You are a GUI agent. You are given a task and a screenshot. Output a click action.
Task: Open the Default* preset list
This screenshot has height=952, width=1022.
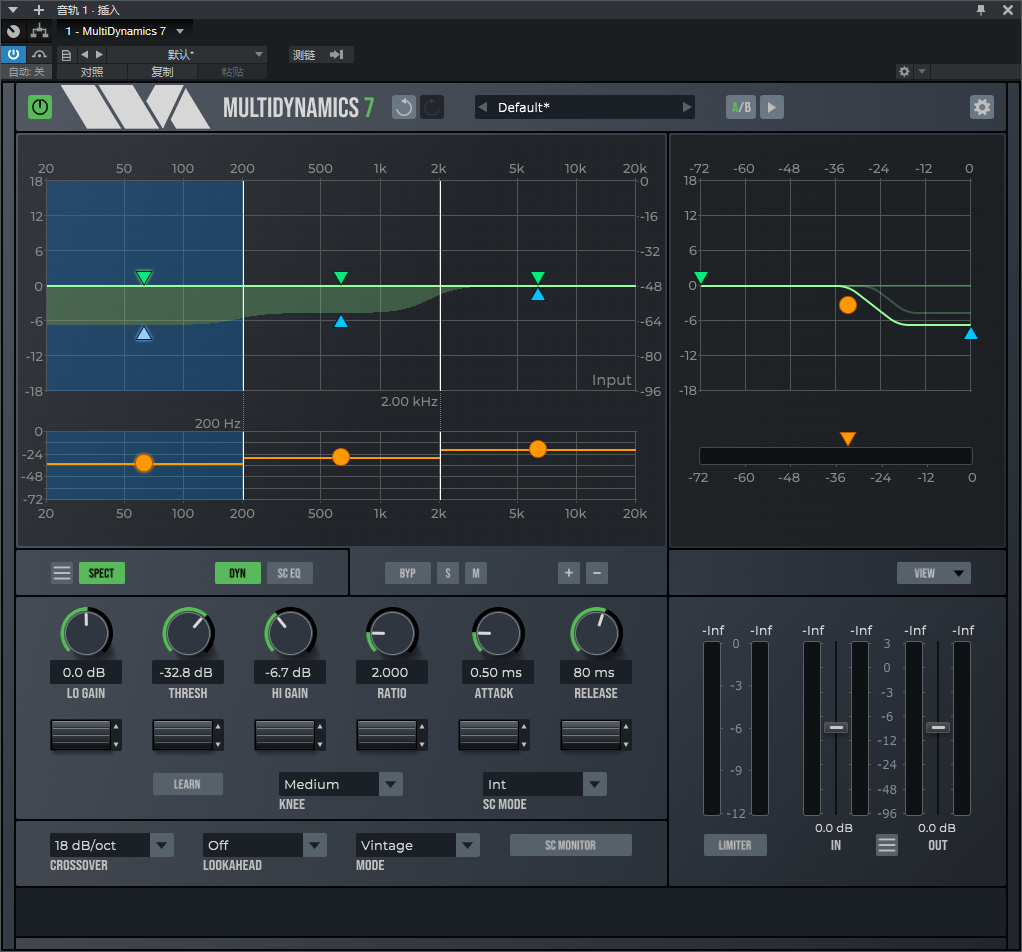coord(584,107)
